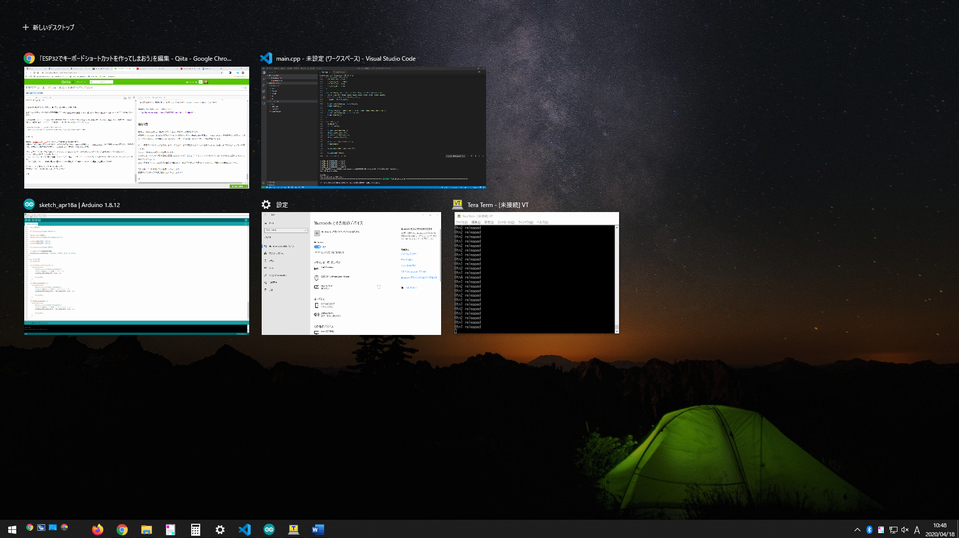Click the small blue screen quick-launch icon
This screenshot has width=959, height=538.
(x=53, y=528)
